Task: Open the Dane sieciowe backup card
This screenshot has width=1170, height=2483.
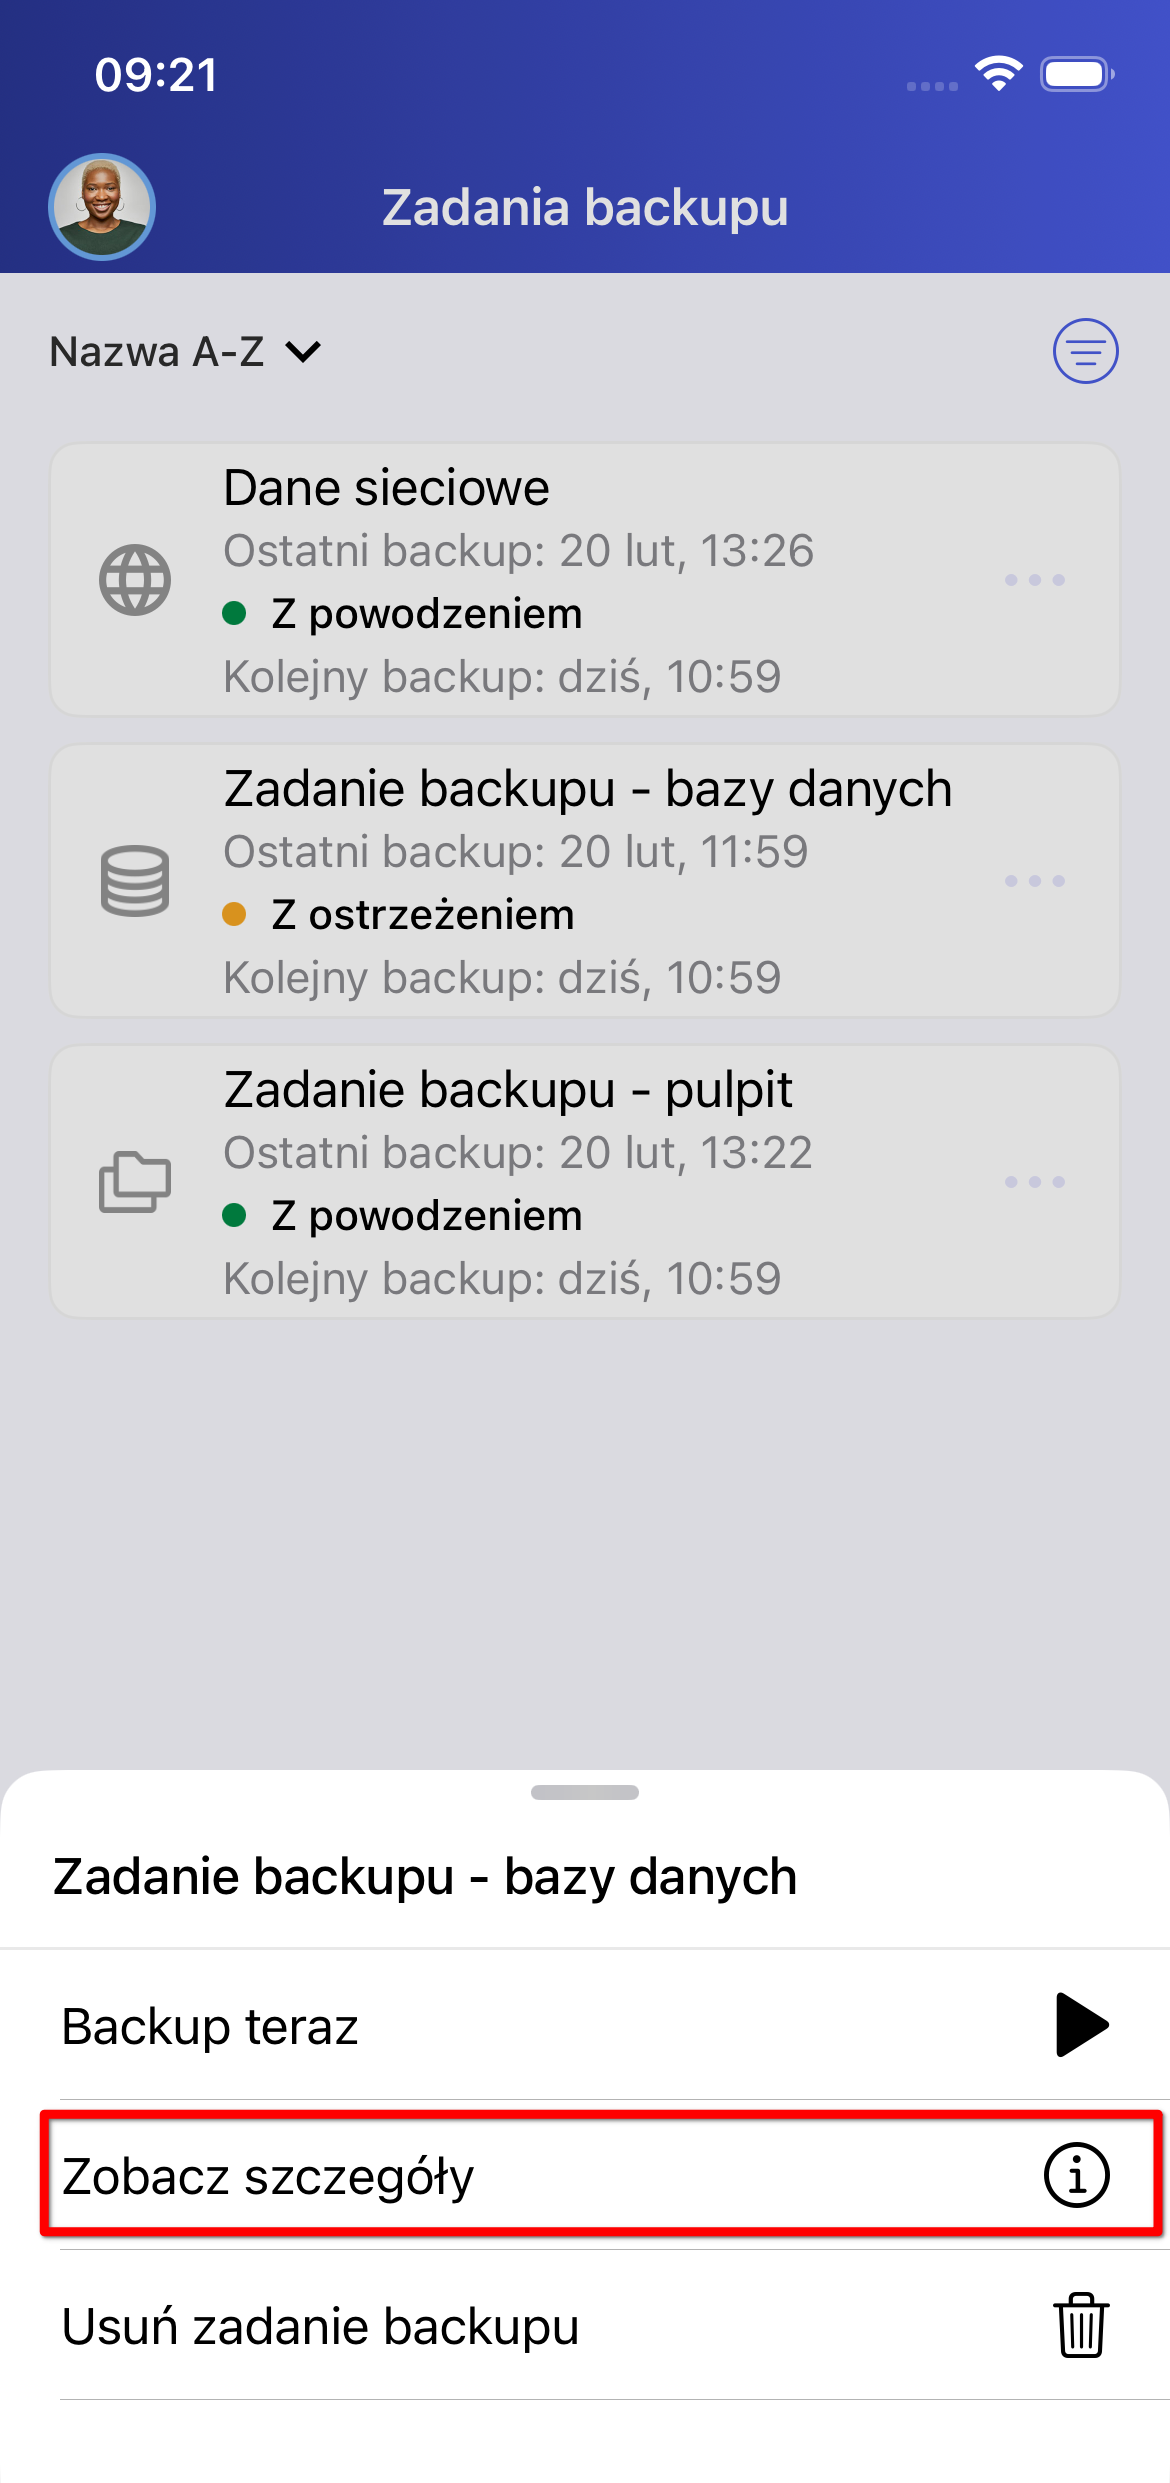Action: 585,580
